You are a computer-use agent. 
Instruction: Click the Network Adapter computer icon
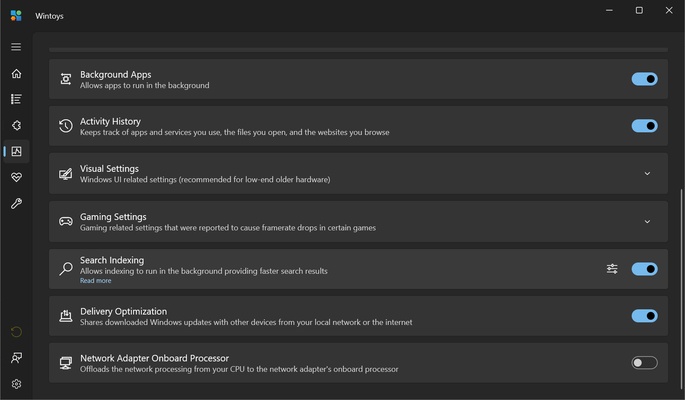(x=66, y=363)
